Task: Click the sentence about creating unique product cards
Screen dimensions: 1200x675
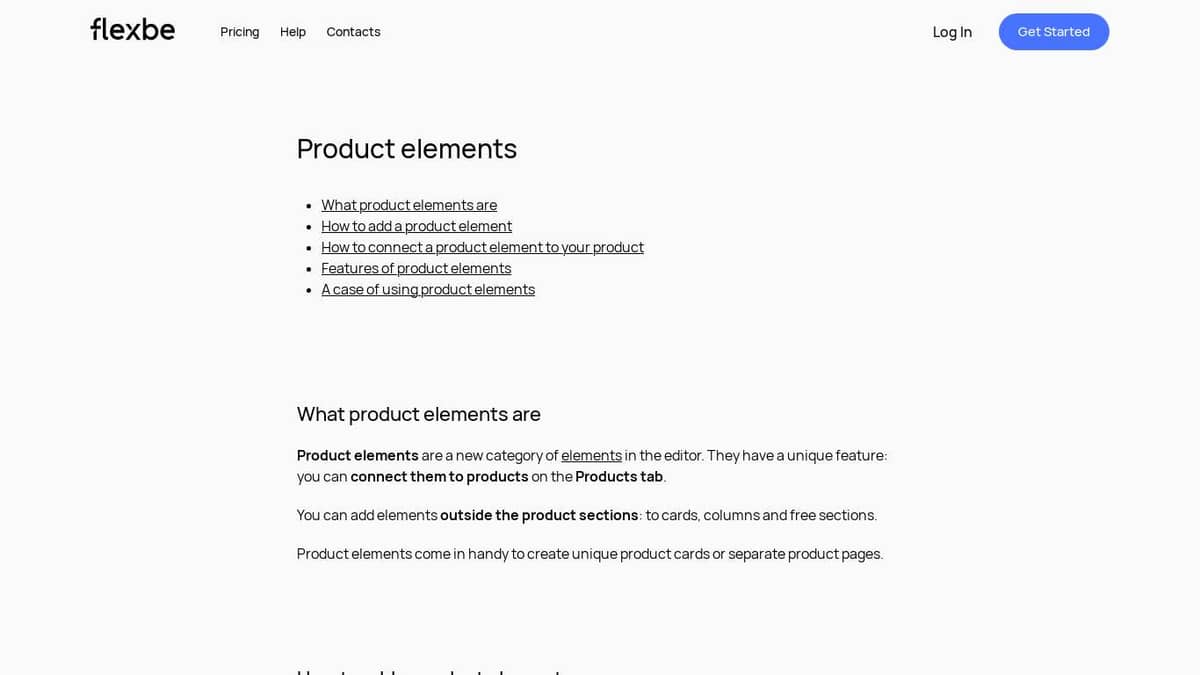Action: tap(589, 553)
